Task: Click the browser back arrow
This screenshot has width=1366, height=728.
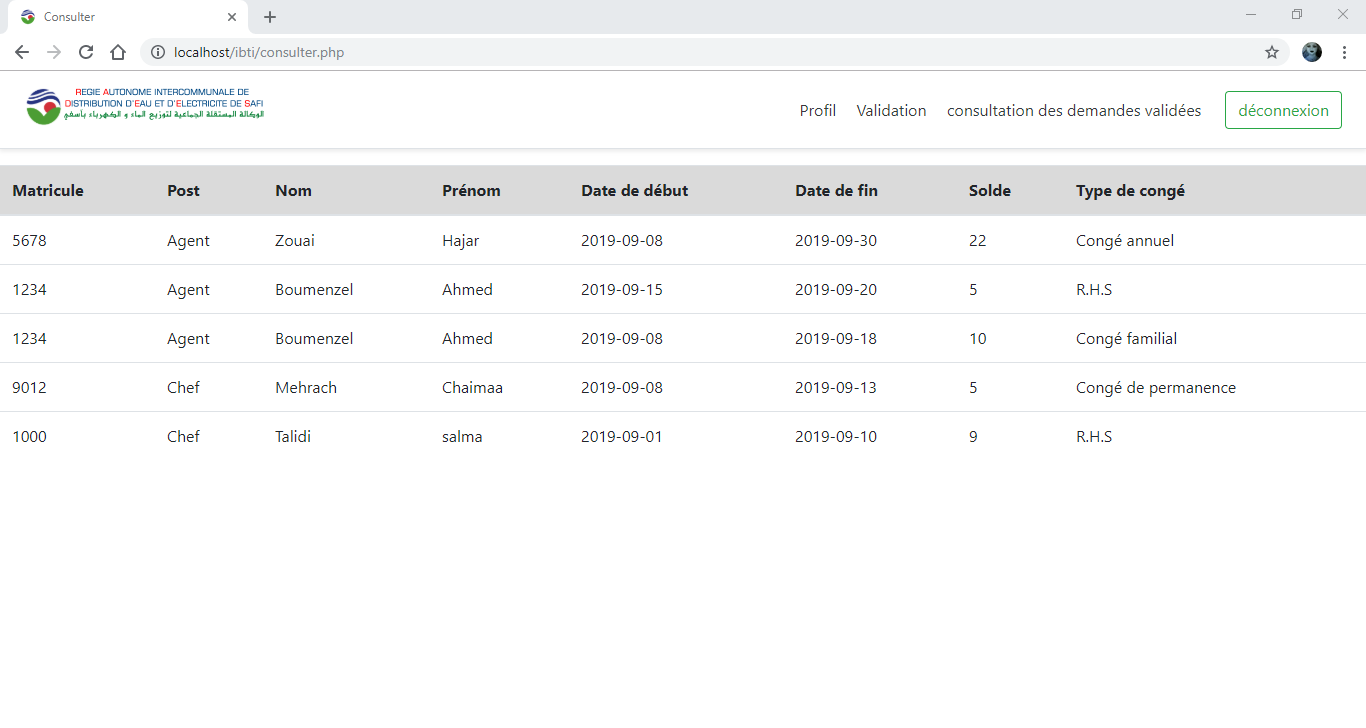Action: (21, 51)
